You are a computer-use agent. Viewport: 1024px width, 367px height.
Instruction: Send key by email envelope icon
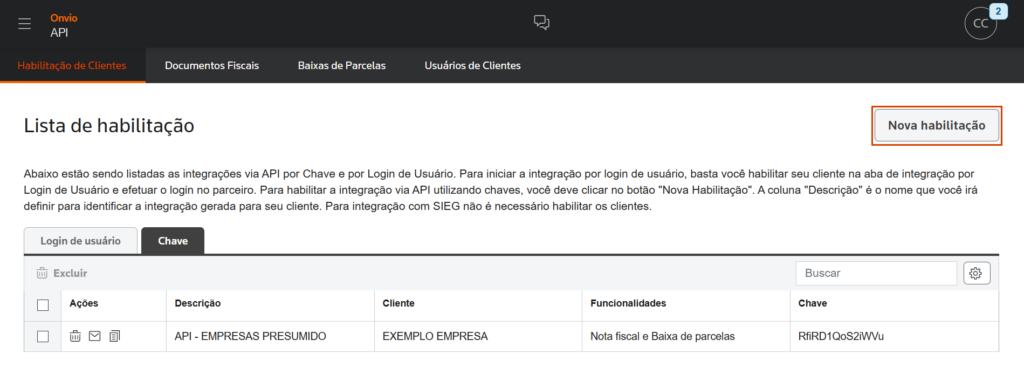pos(95,336)
